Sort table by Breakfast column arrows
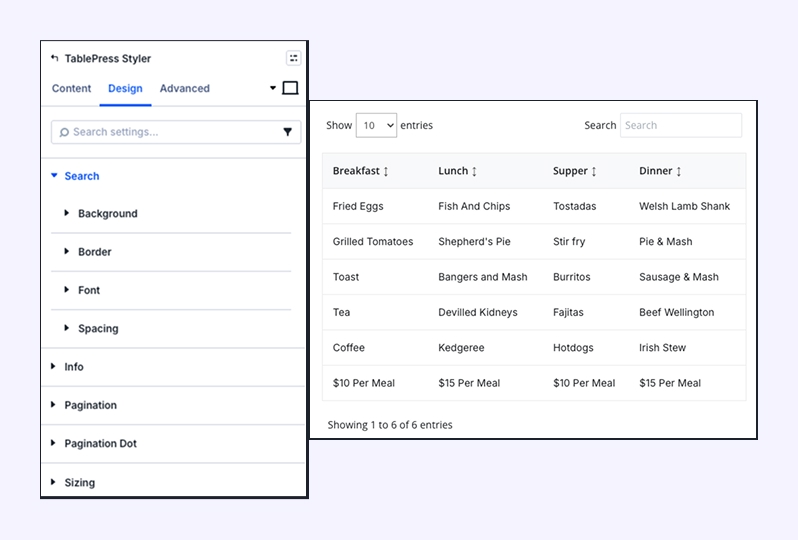The image size is (798, 540). pos(386,172)
